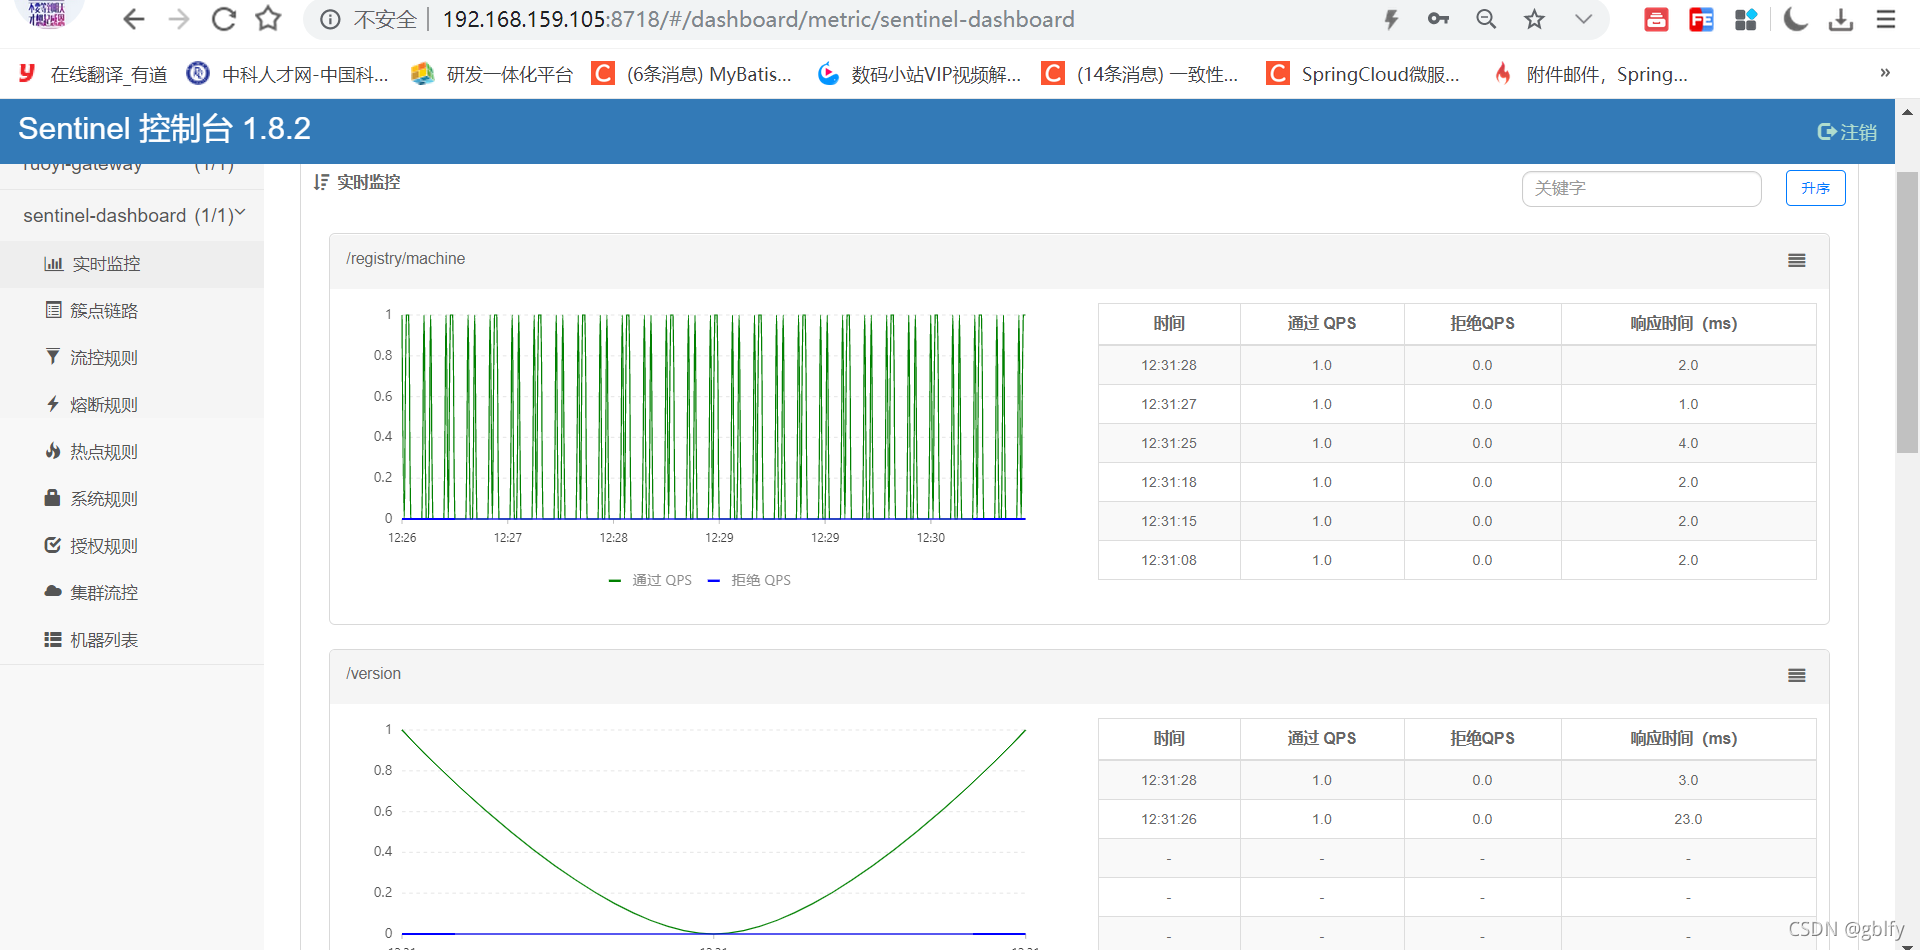
Task: Toggle night mode moon icon
Action: click(x=1796, y=19)
